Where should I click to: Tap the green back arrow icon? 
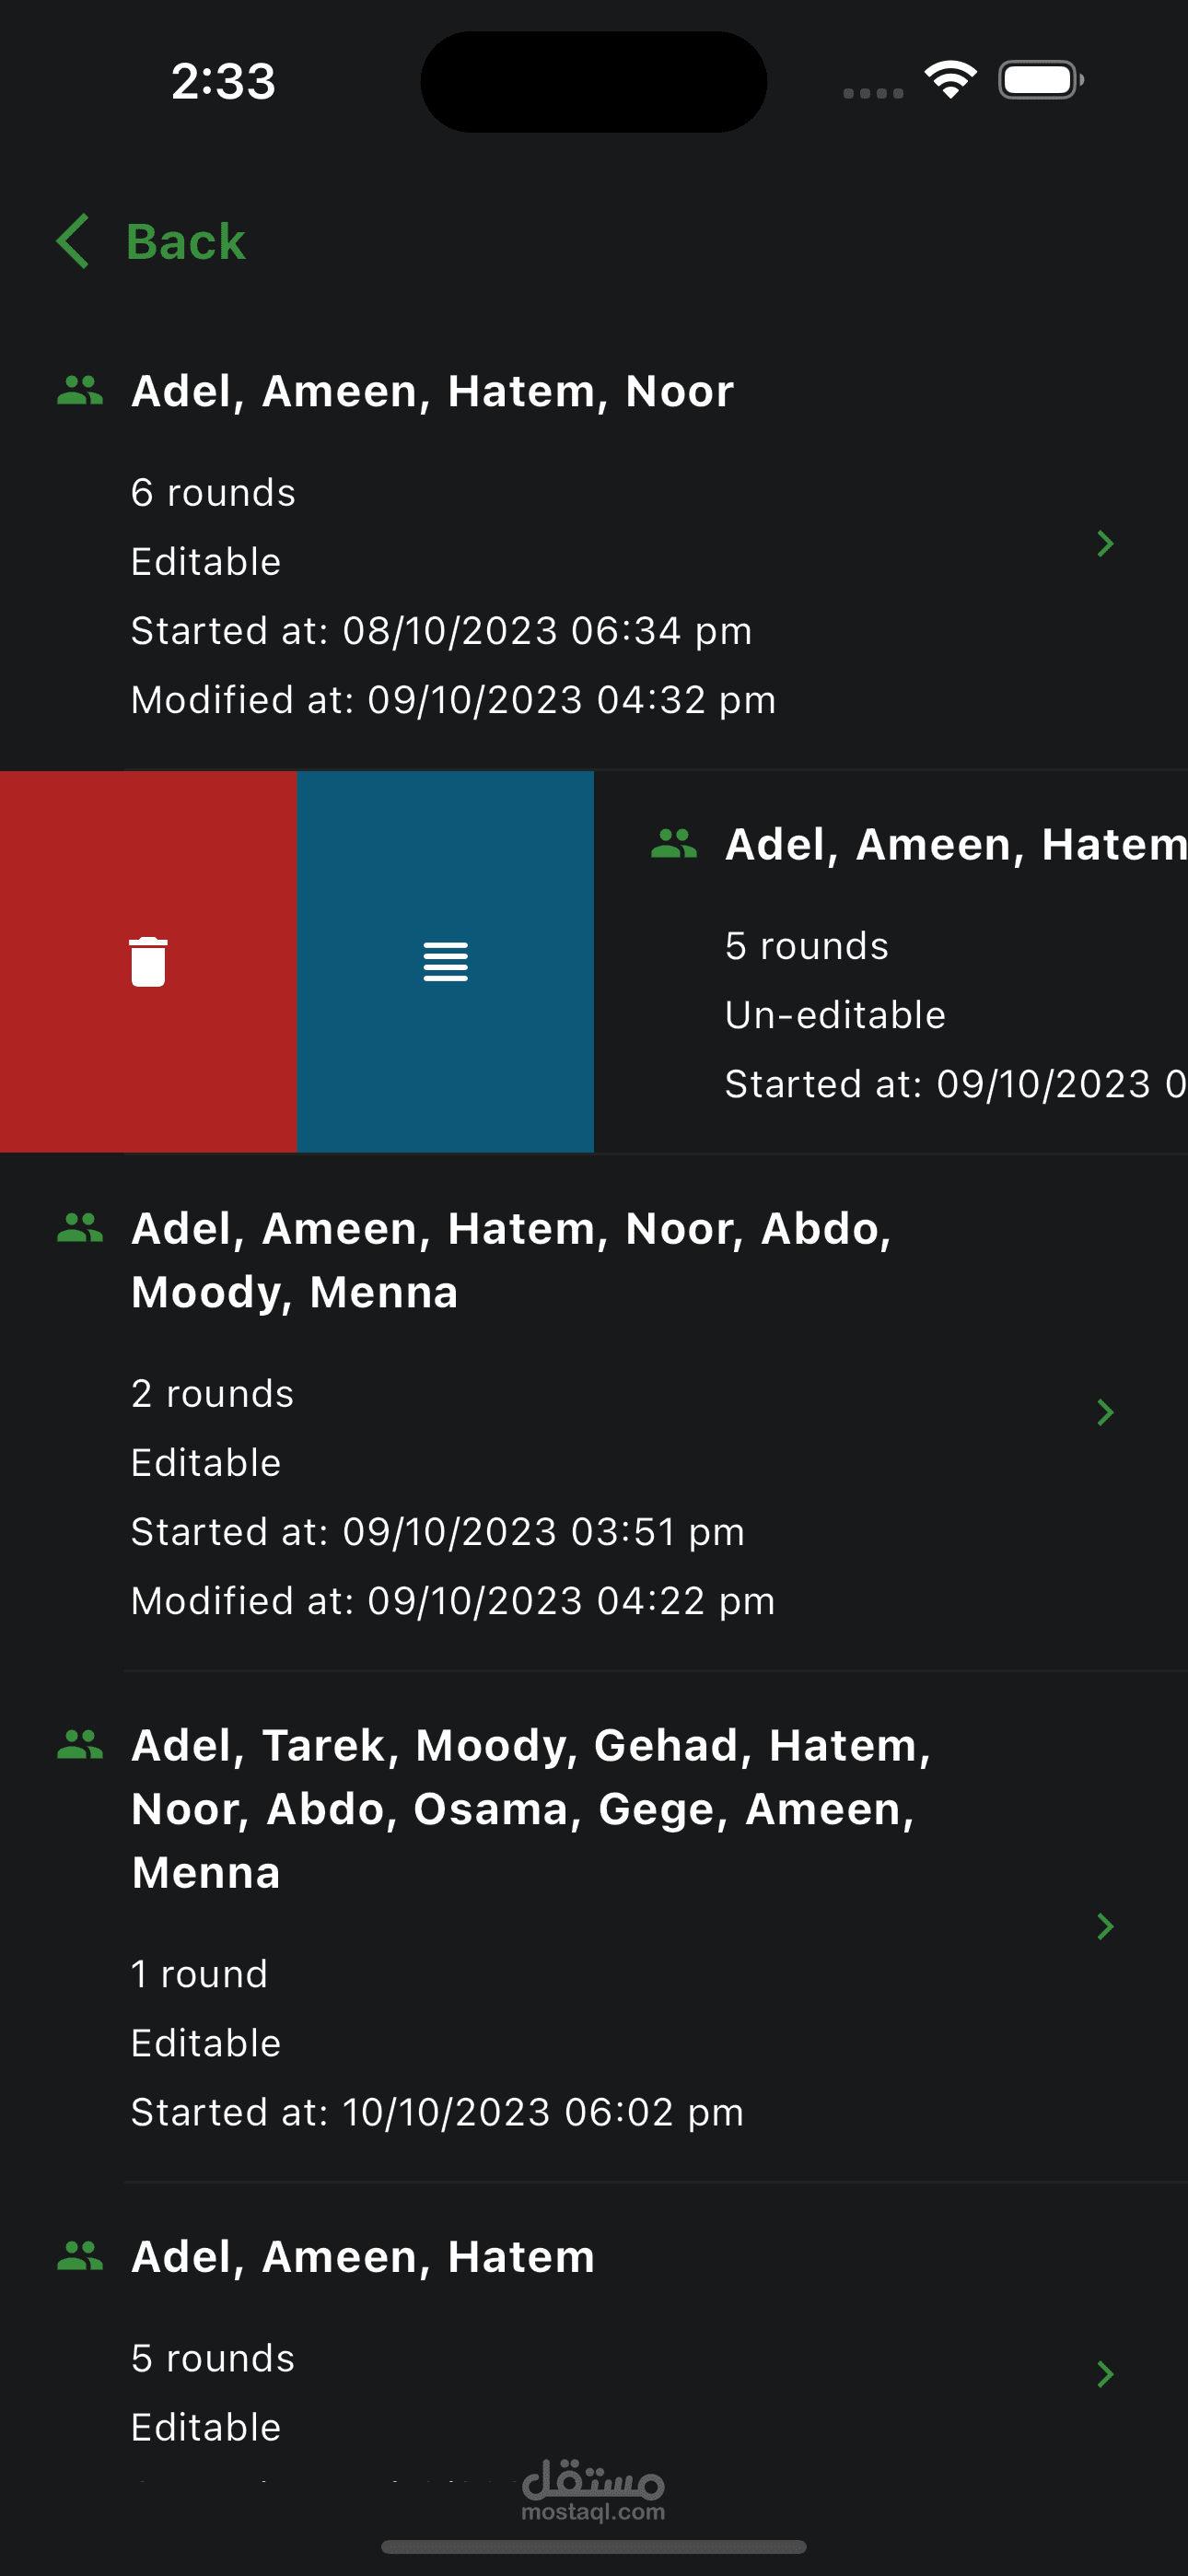74,241
